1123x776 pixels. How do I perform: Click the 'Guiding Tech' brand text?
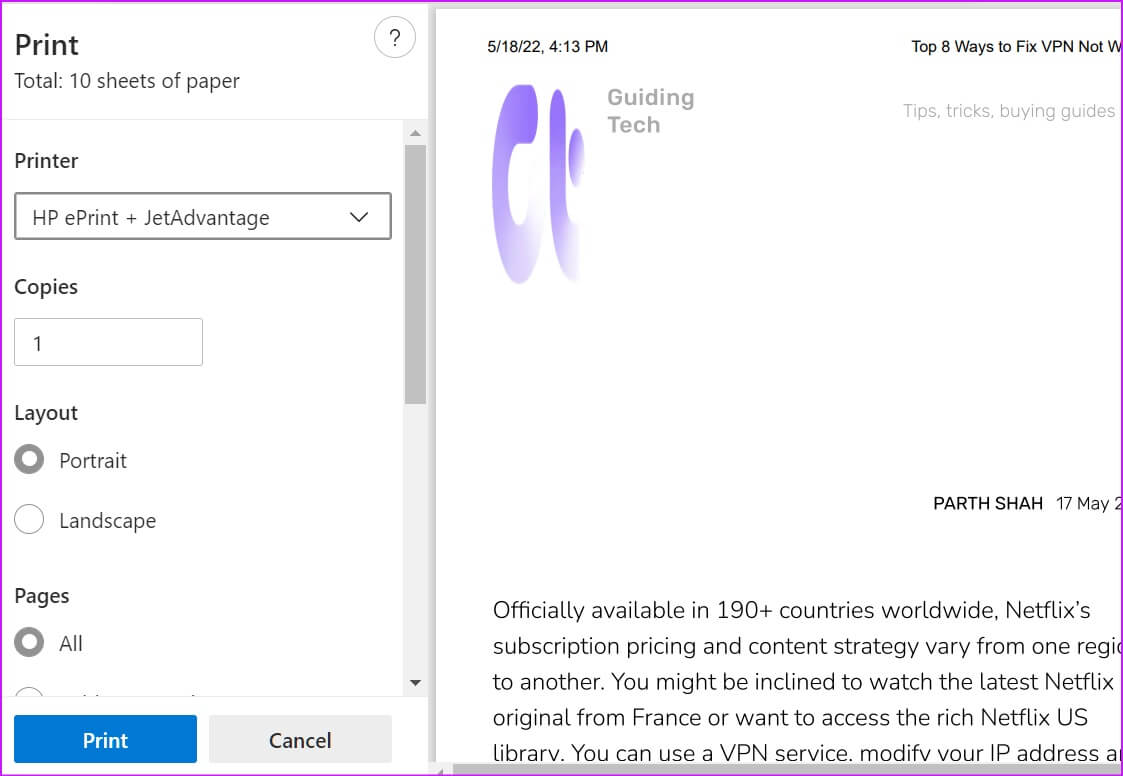click(x=650, y=111)
